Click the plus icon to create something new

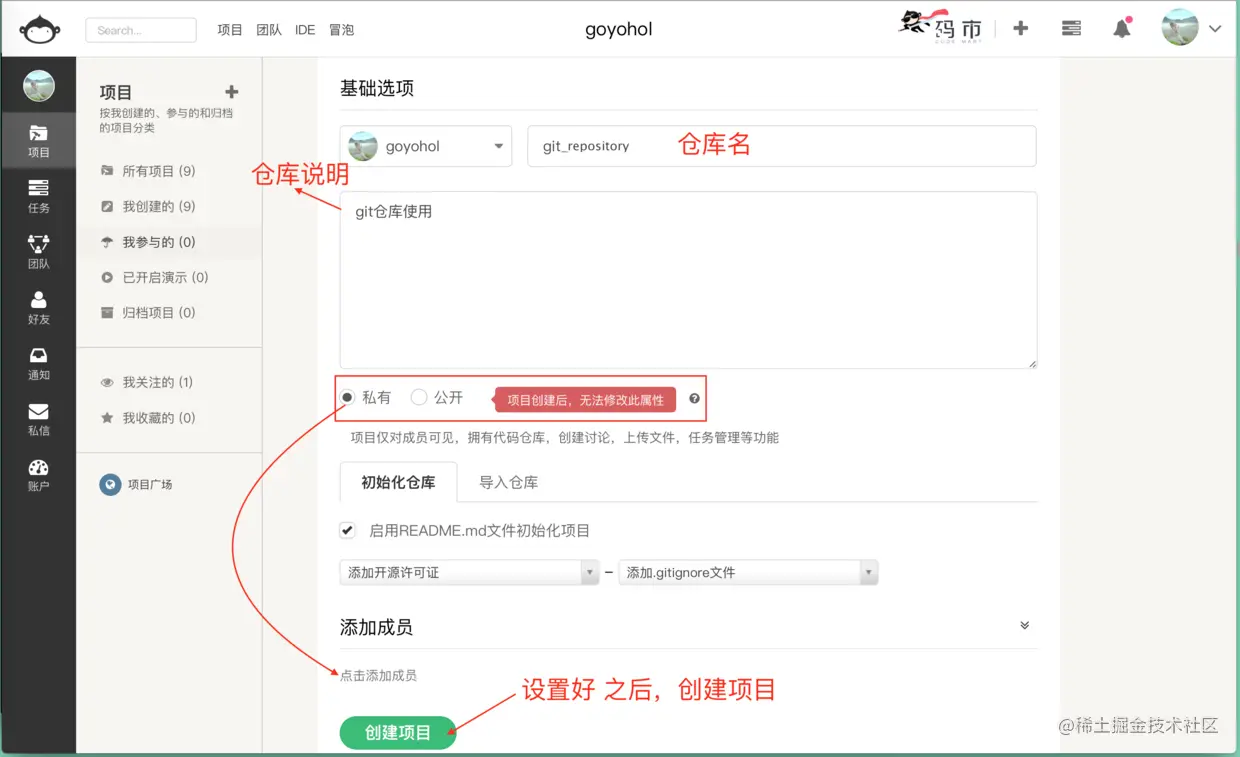pos(1020,29)
